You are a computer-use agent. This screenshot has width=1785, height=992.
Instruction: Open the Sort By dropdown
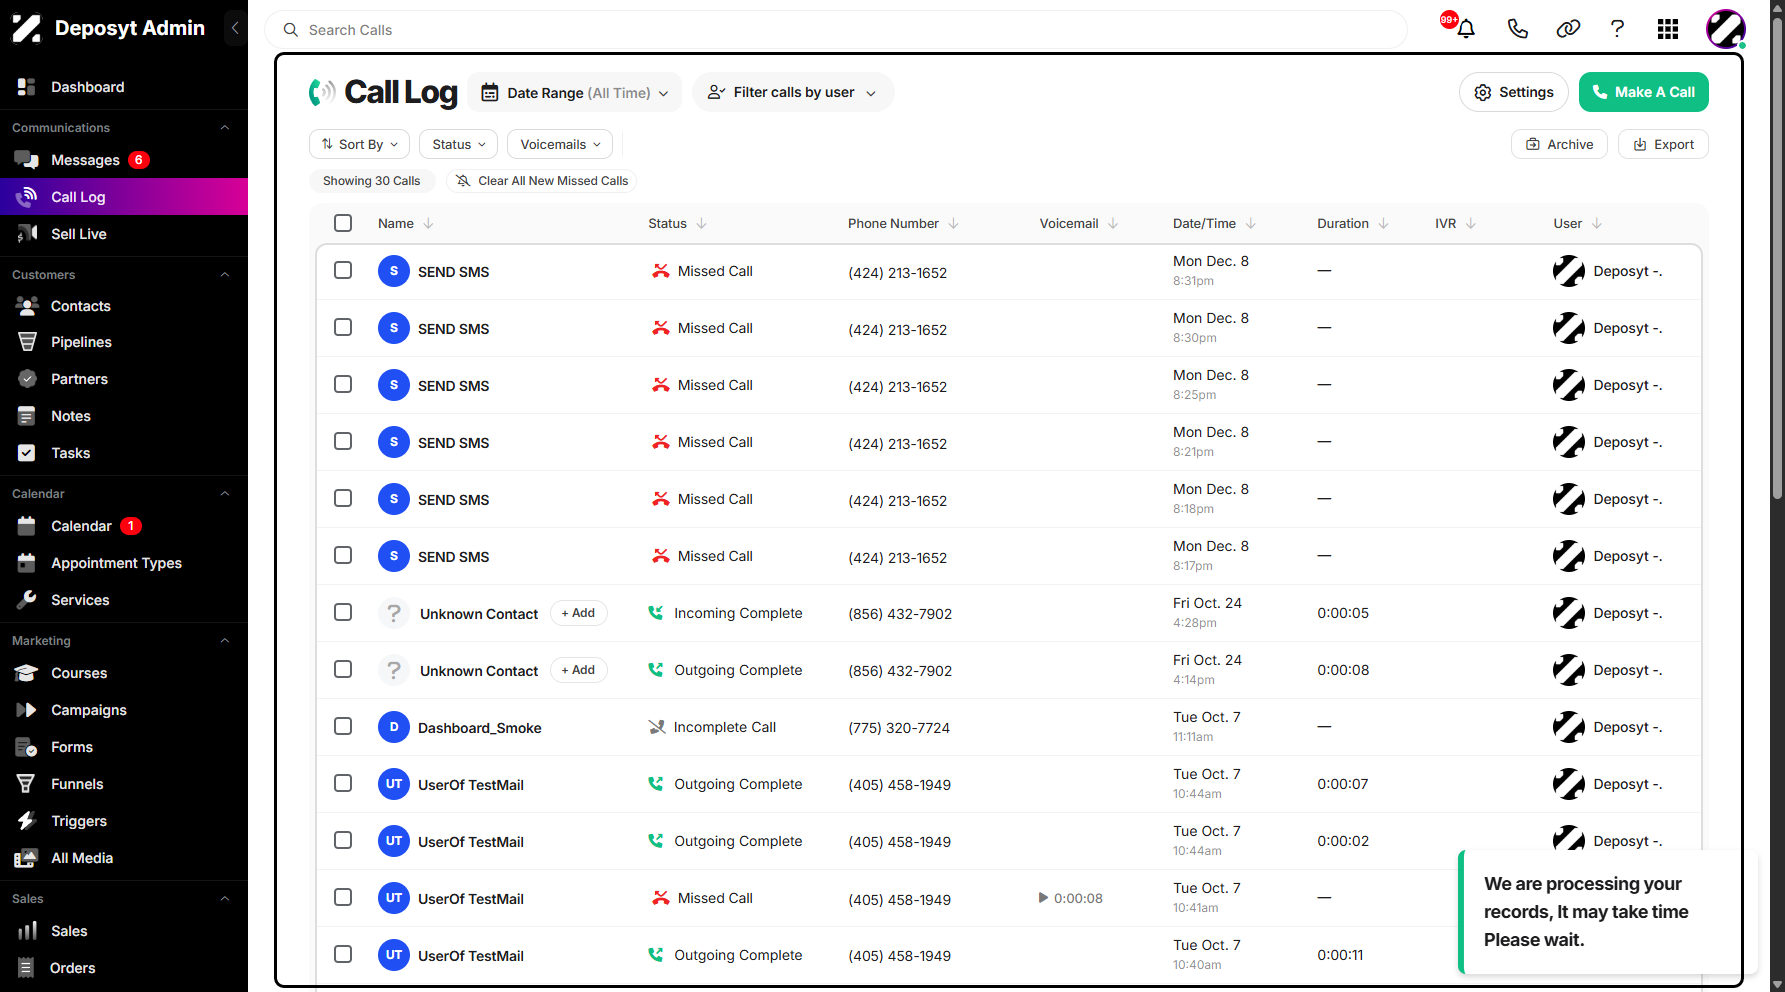tap(360, 144)
